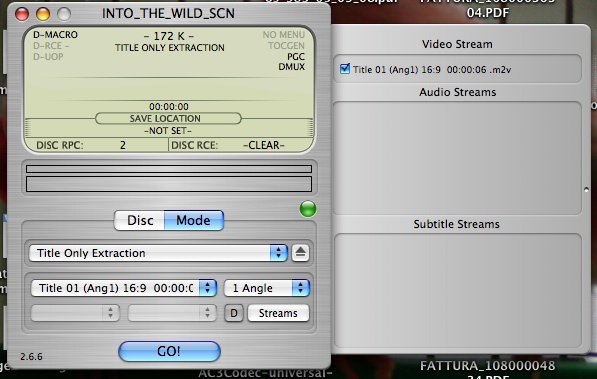The height and width of the screenshot is (379, 597).
Task: Close the INTO_THE_WILD_SCN window with red button
Action: (x=22, y=14)
